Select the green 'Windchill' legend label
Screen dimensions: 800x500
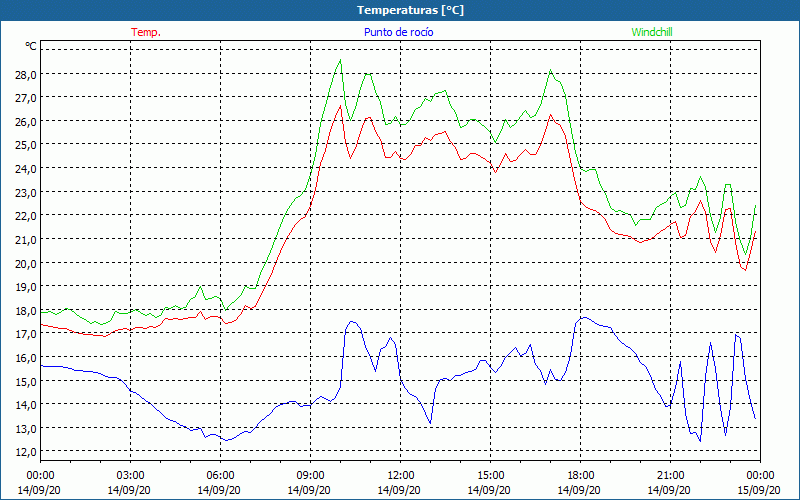click(652, 32)
